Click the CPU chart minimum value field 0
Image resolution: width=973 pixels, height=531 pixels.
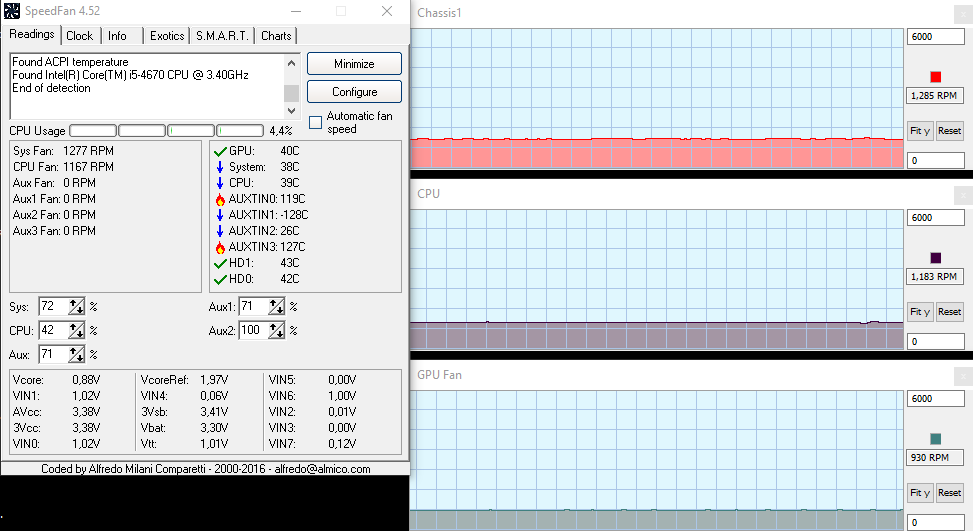pyautogui.click(x=936, y=342)
